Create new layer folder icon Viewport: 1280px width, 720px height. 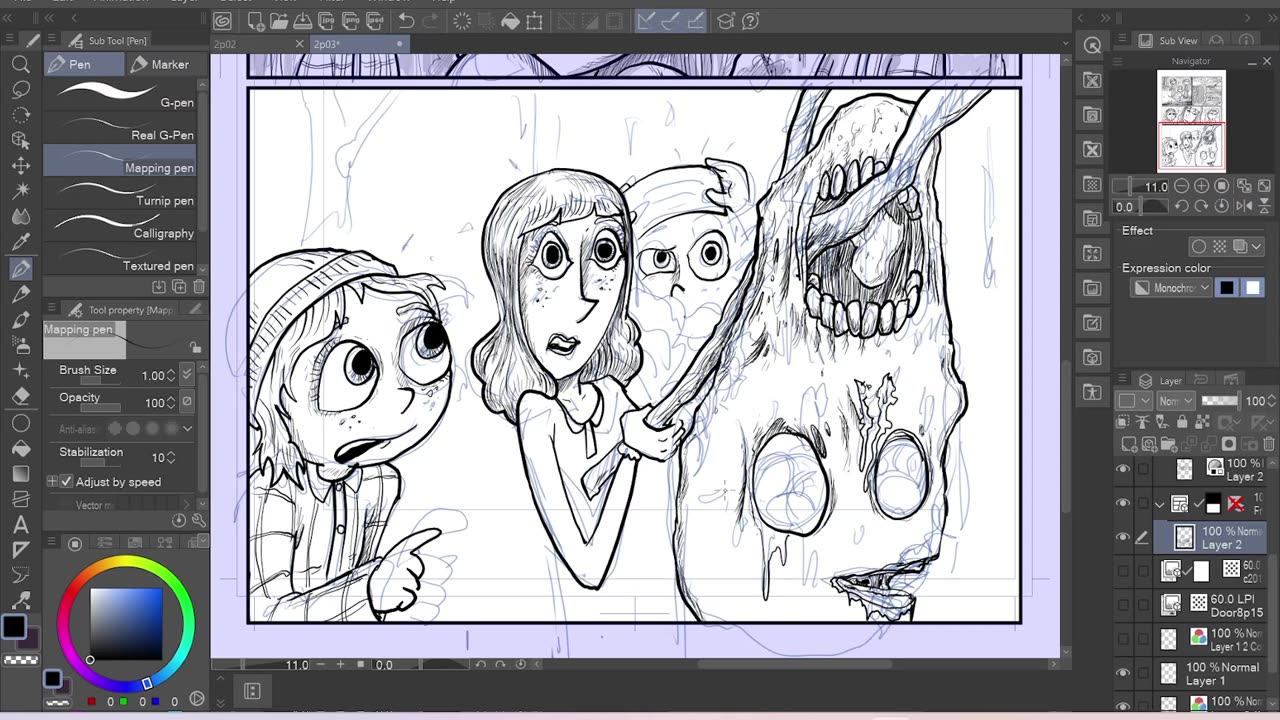point(1170,444)
